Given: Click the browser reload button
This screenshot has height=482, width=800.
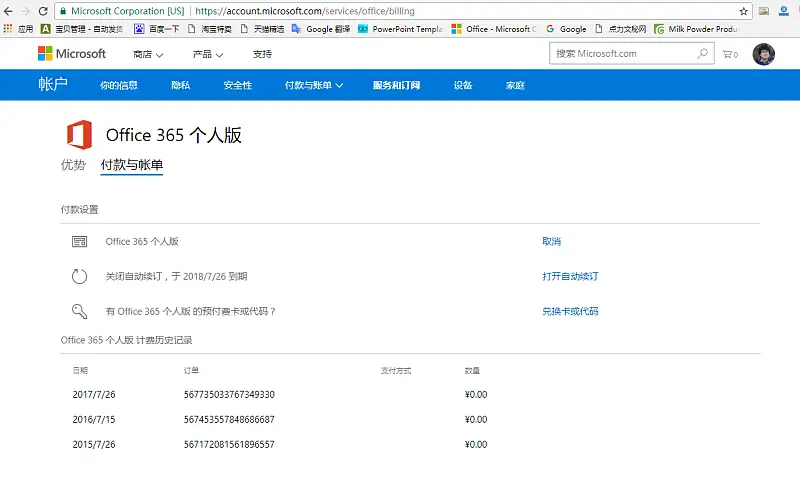Looking at the screenshot, I should pyautogui.click(x=43, y=11).
